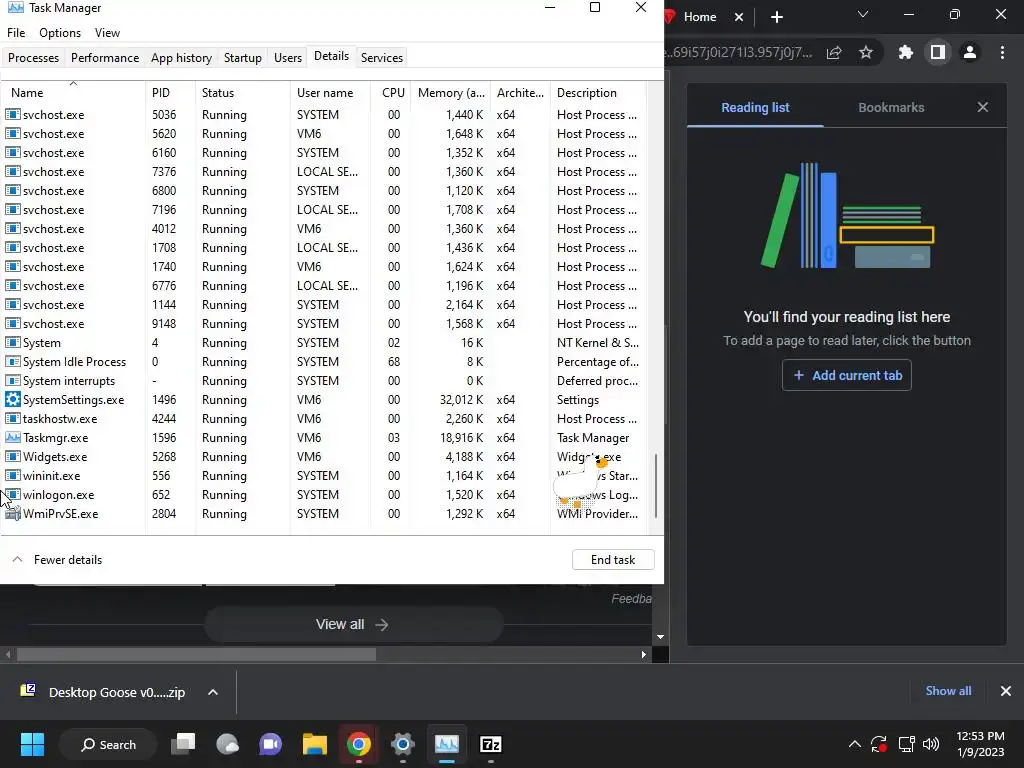Open Chrome tab search dropdown arrow
This screenshot has width=1024, height=768.
click(863, 14)
